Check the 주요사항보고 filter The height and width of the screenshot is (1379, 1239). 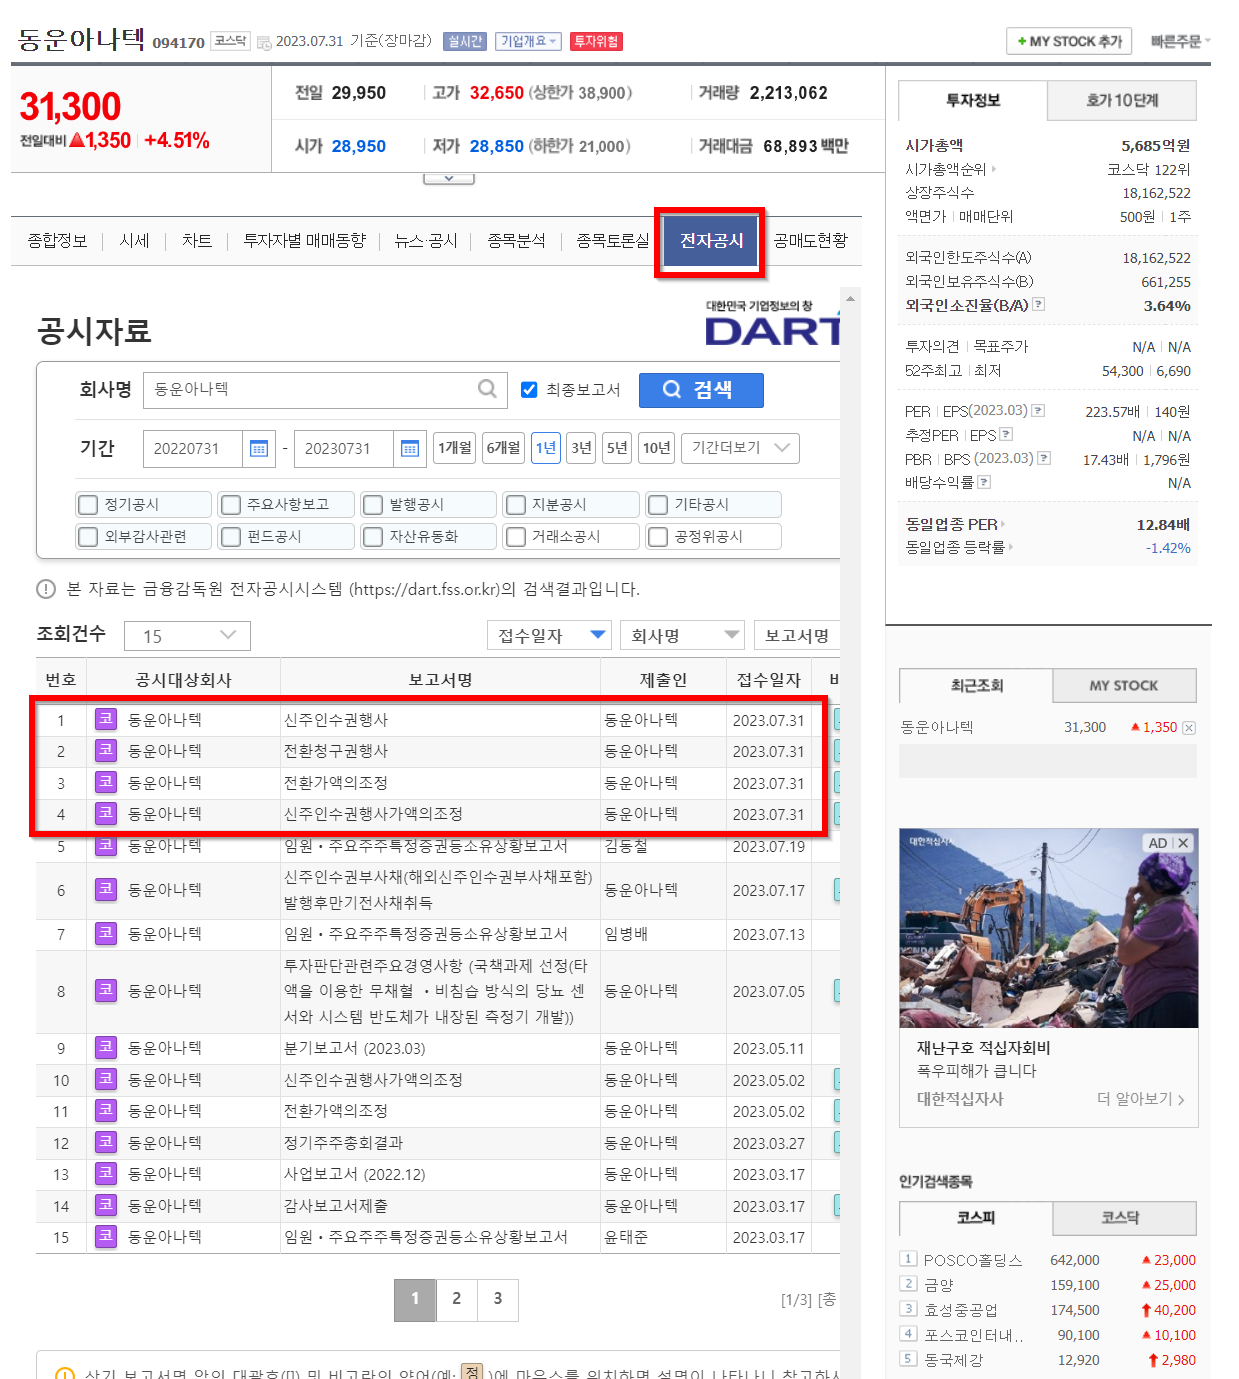[x=231, y=505]
